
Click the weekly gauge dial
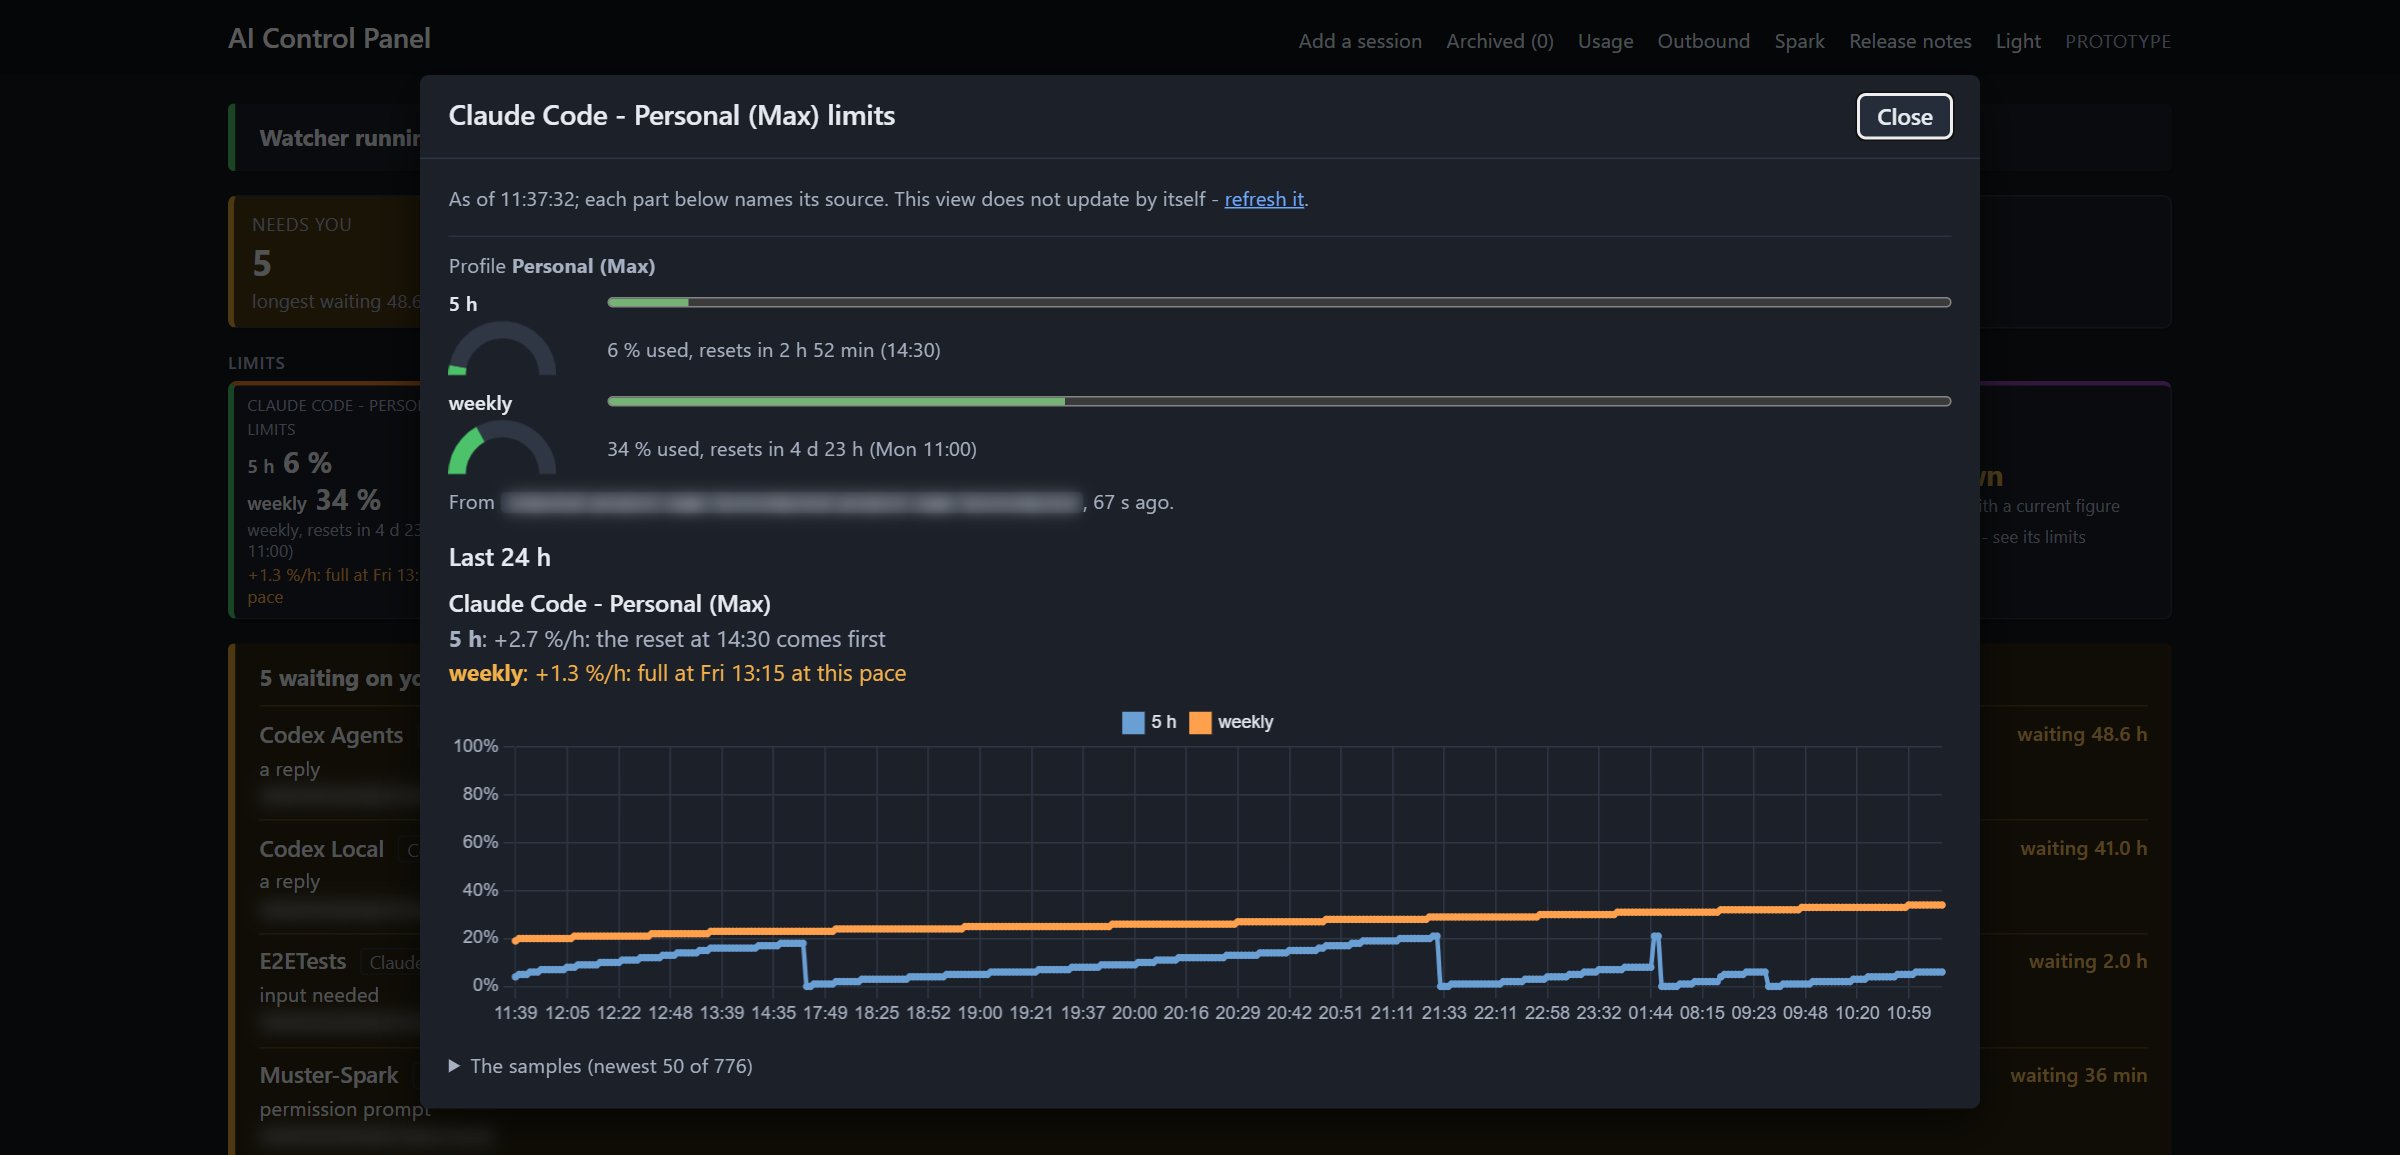[502, 447]
